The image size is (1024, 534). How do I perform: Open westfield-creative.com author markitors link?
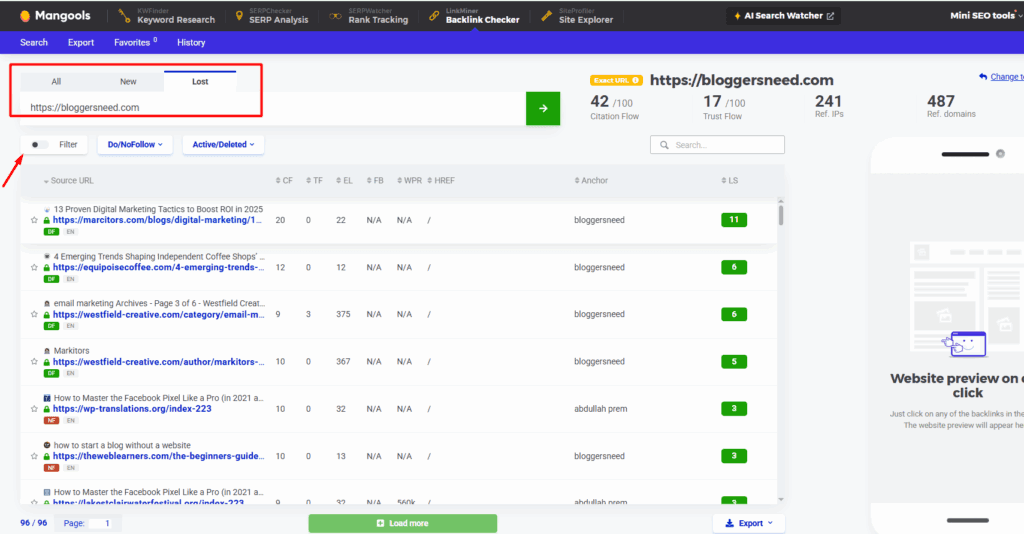coord(159,361)
